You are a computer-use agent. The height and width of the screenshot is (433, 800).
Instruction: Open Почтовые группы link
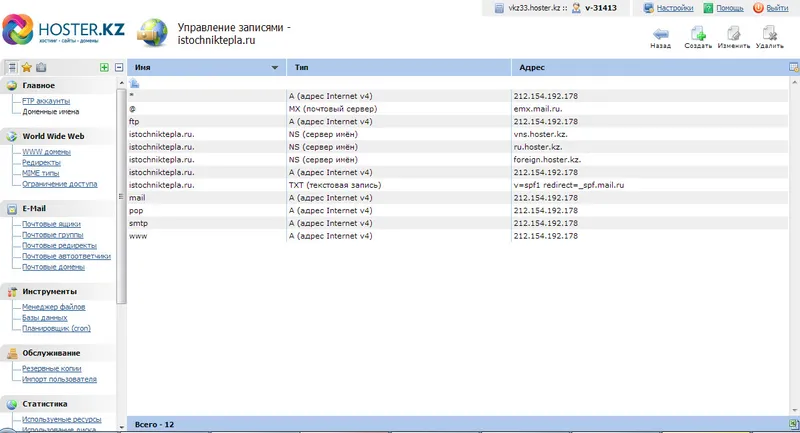pyautogui.click(x=53, y=235)
